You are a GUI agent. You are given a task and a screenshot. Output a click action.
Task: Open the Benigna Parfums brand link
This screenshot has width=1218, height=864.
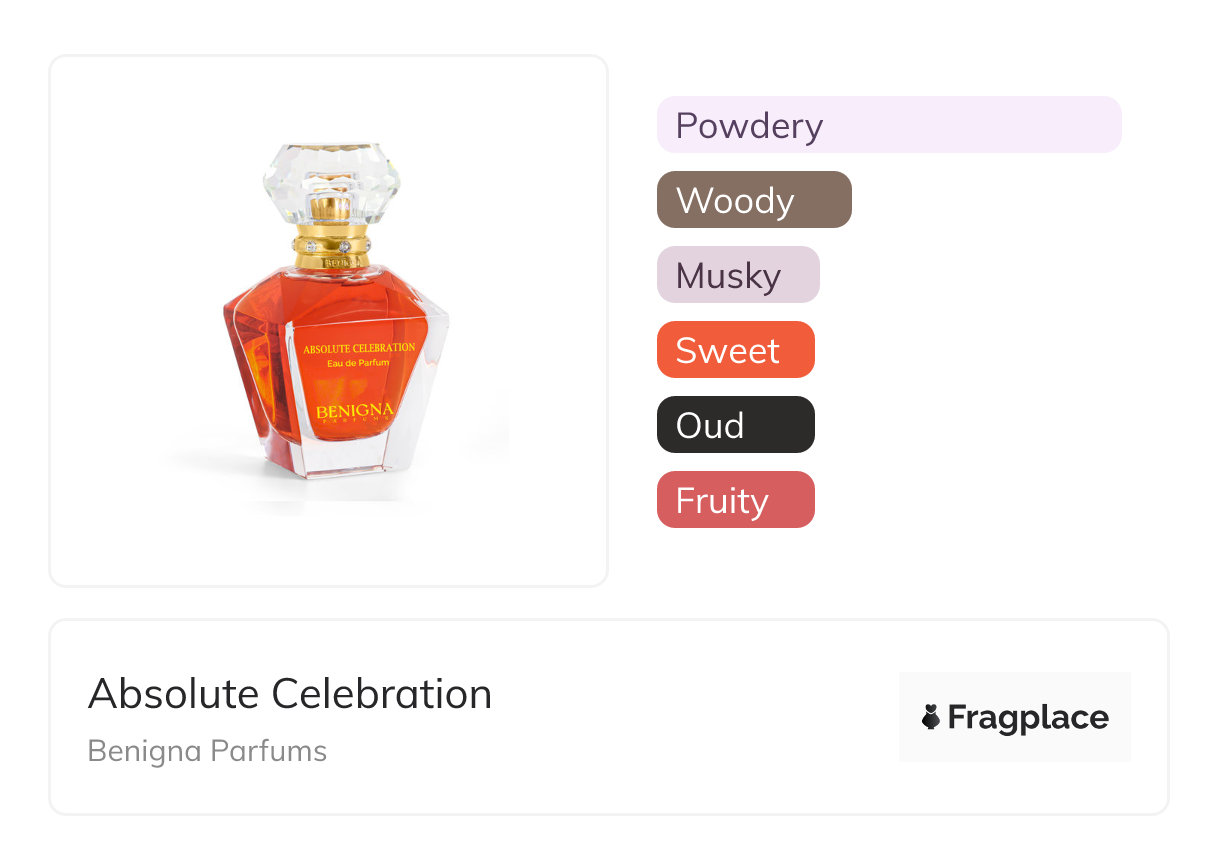point(207,751)
